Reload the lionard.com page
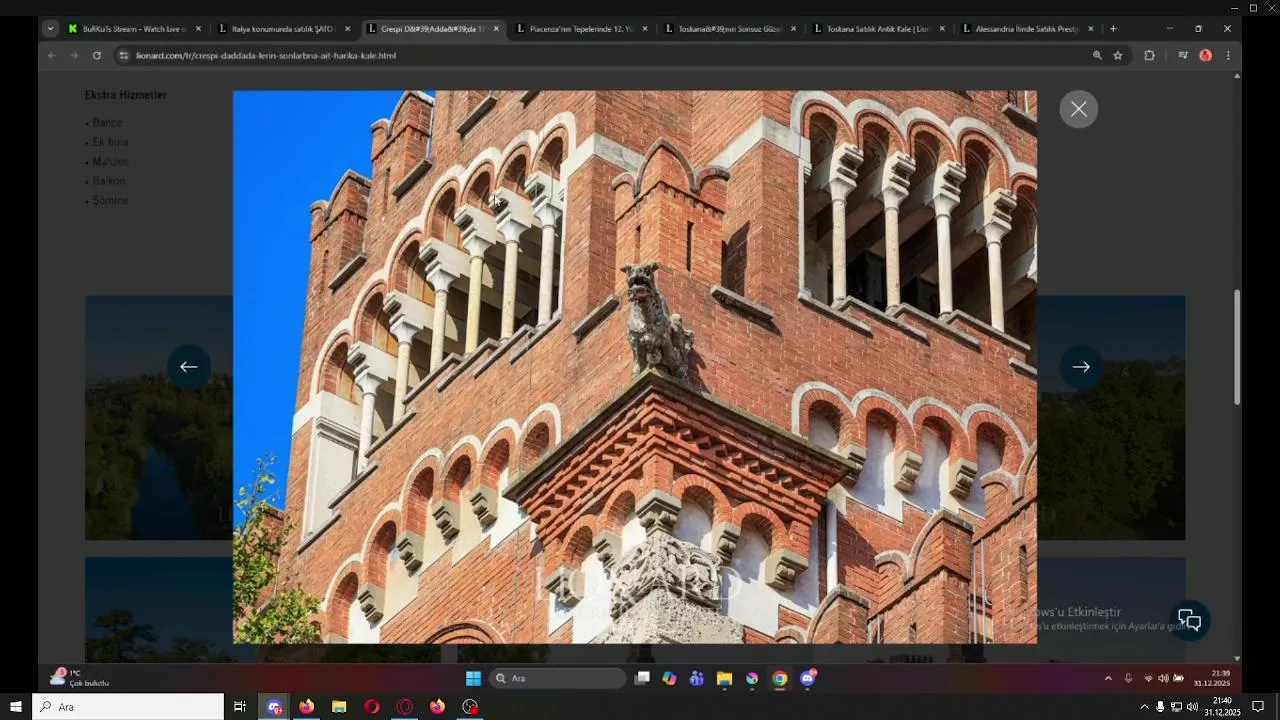1280x720 pixels. pos(97,56)
